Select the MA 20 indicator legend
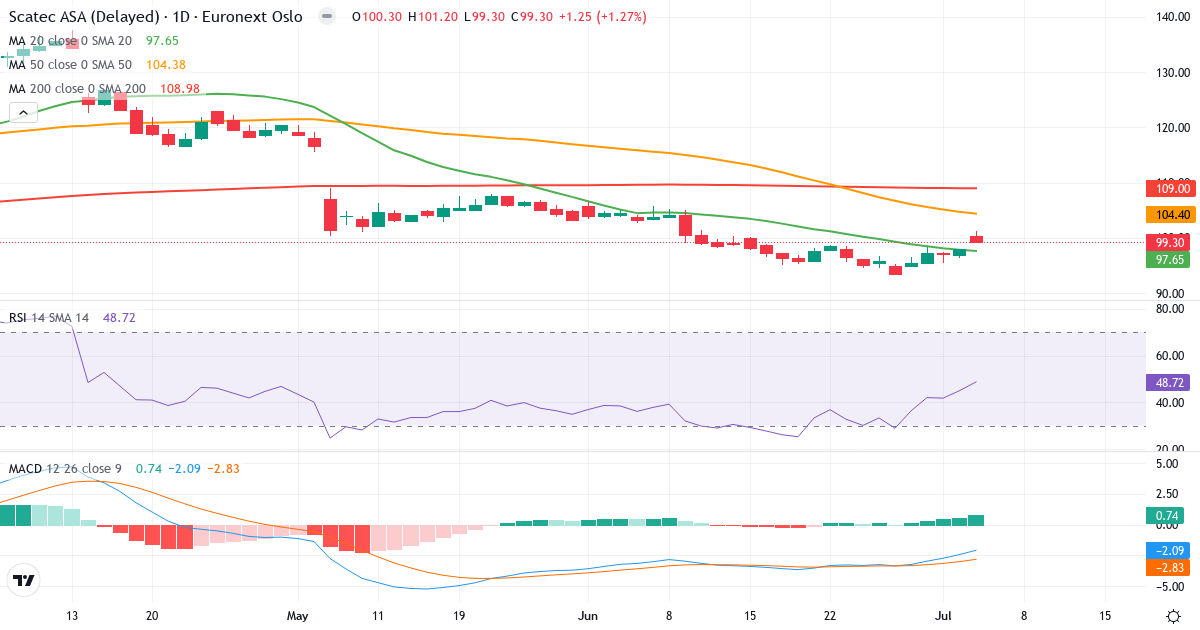Image resolution: width=1200 pixels, height=630 pixels. coord(70,40)
